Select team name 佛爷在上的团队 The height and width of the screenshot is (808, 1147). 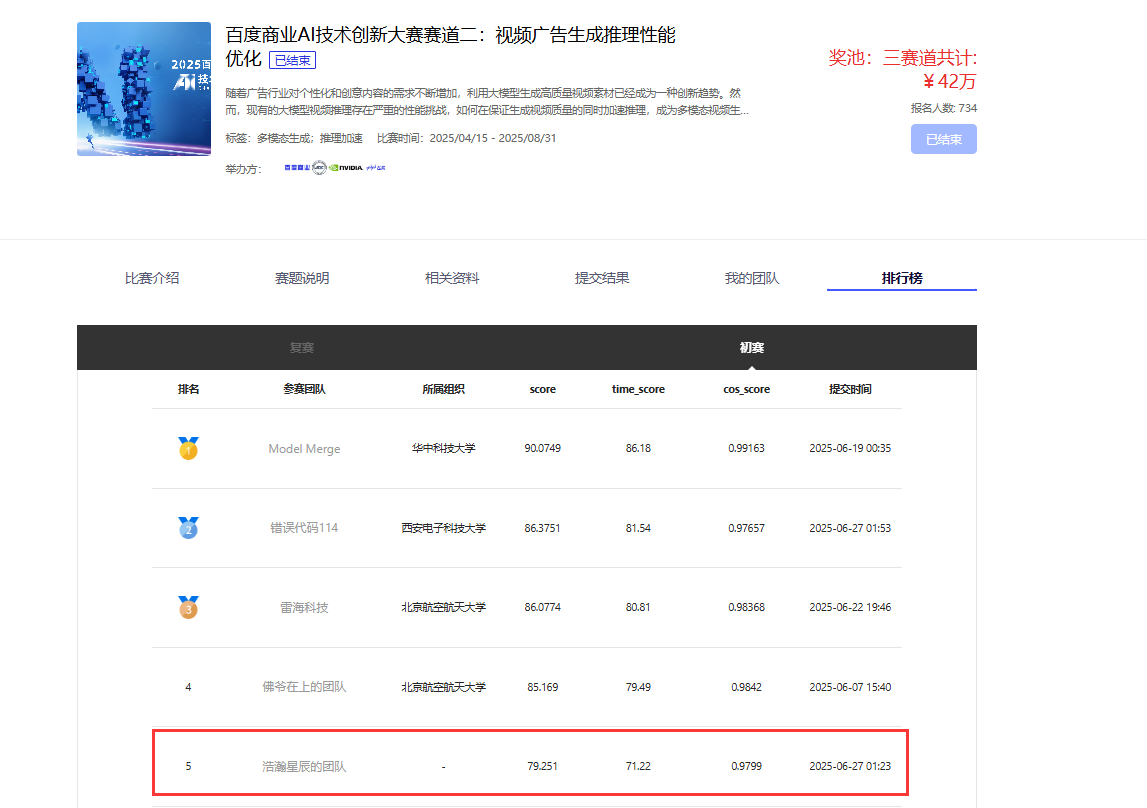point(304,687)
